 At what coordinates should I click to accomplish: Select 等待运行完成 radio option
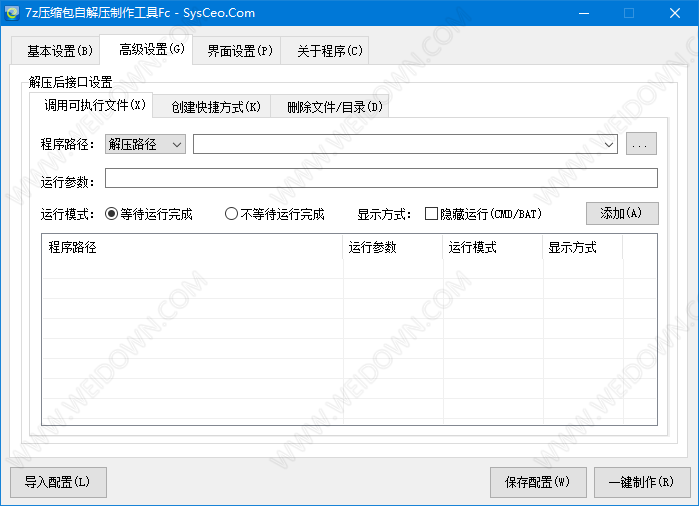pos(112,214)
